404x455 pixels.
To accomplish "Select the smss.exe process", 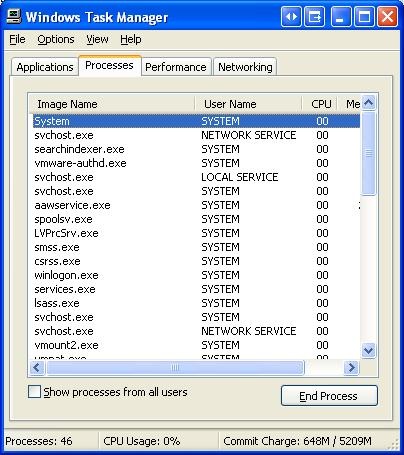I will (x=196, y=247).
